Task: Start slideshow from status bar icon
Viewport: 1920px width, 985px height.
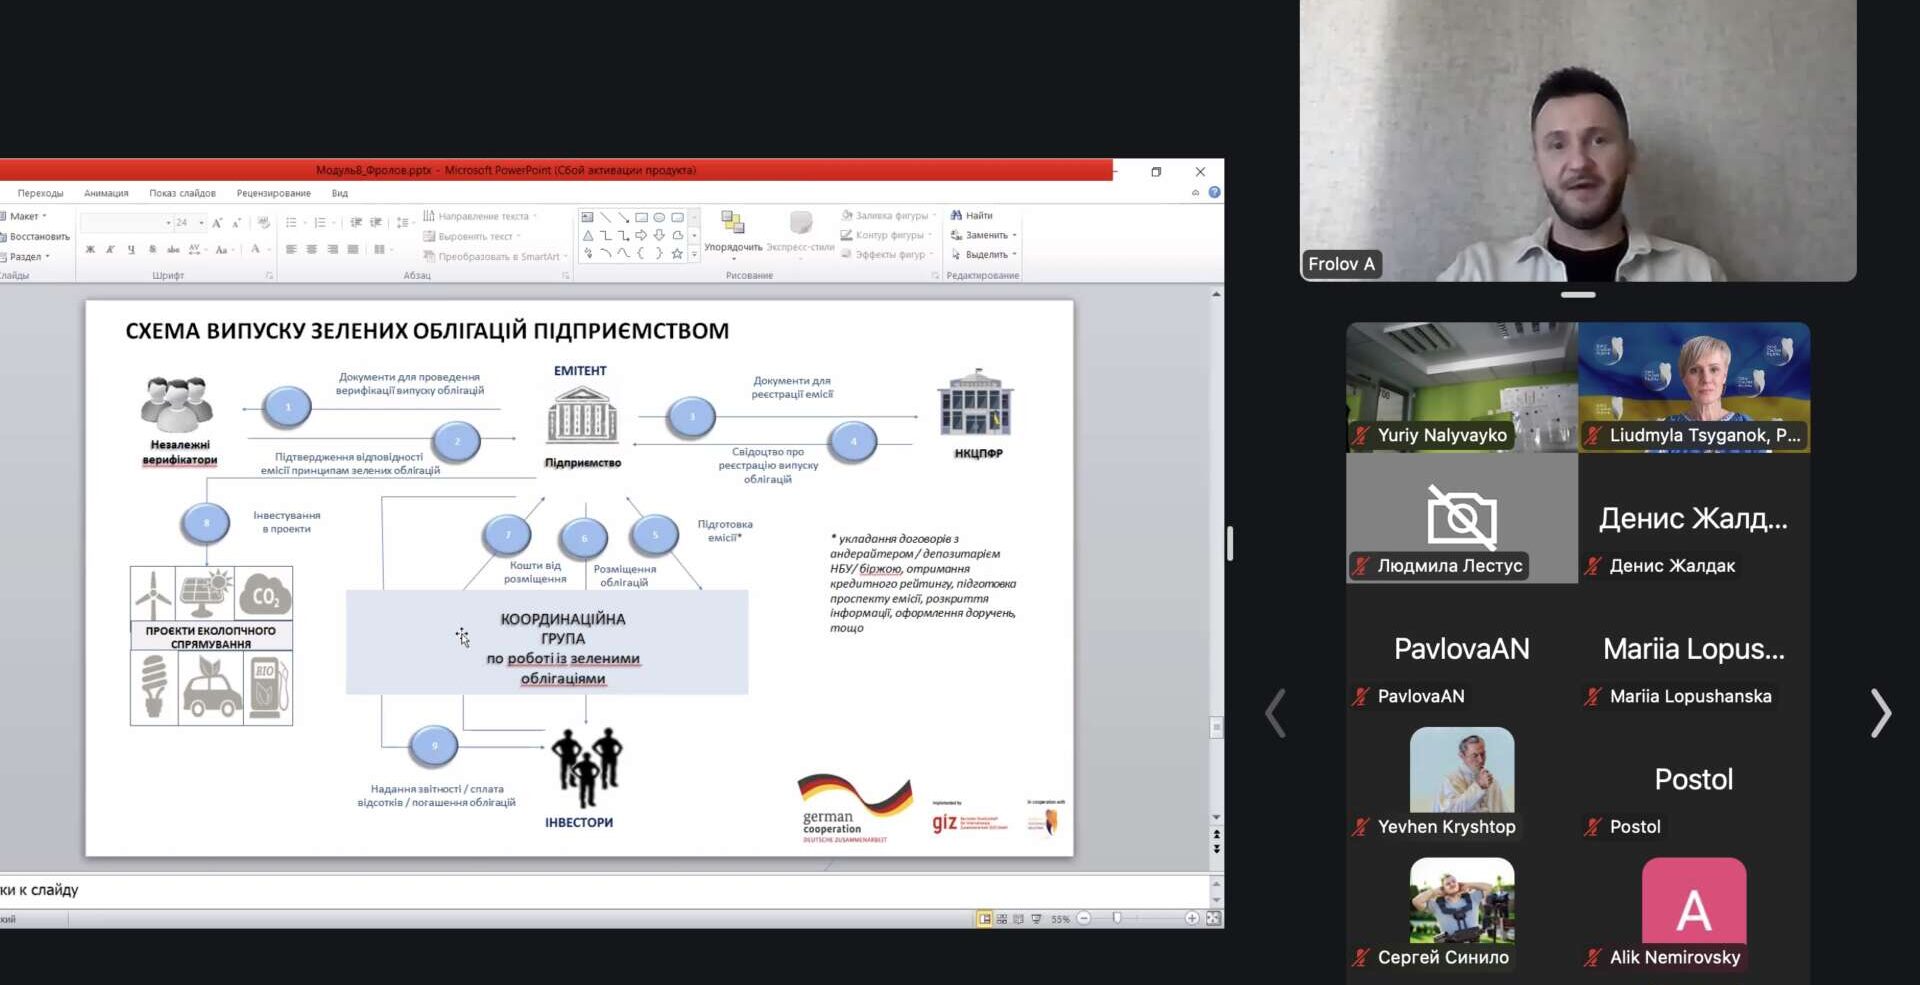Action: (x=1036, y=919)
